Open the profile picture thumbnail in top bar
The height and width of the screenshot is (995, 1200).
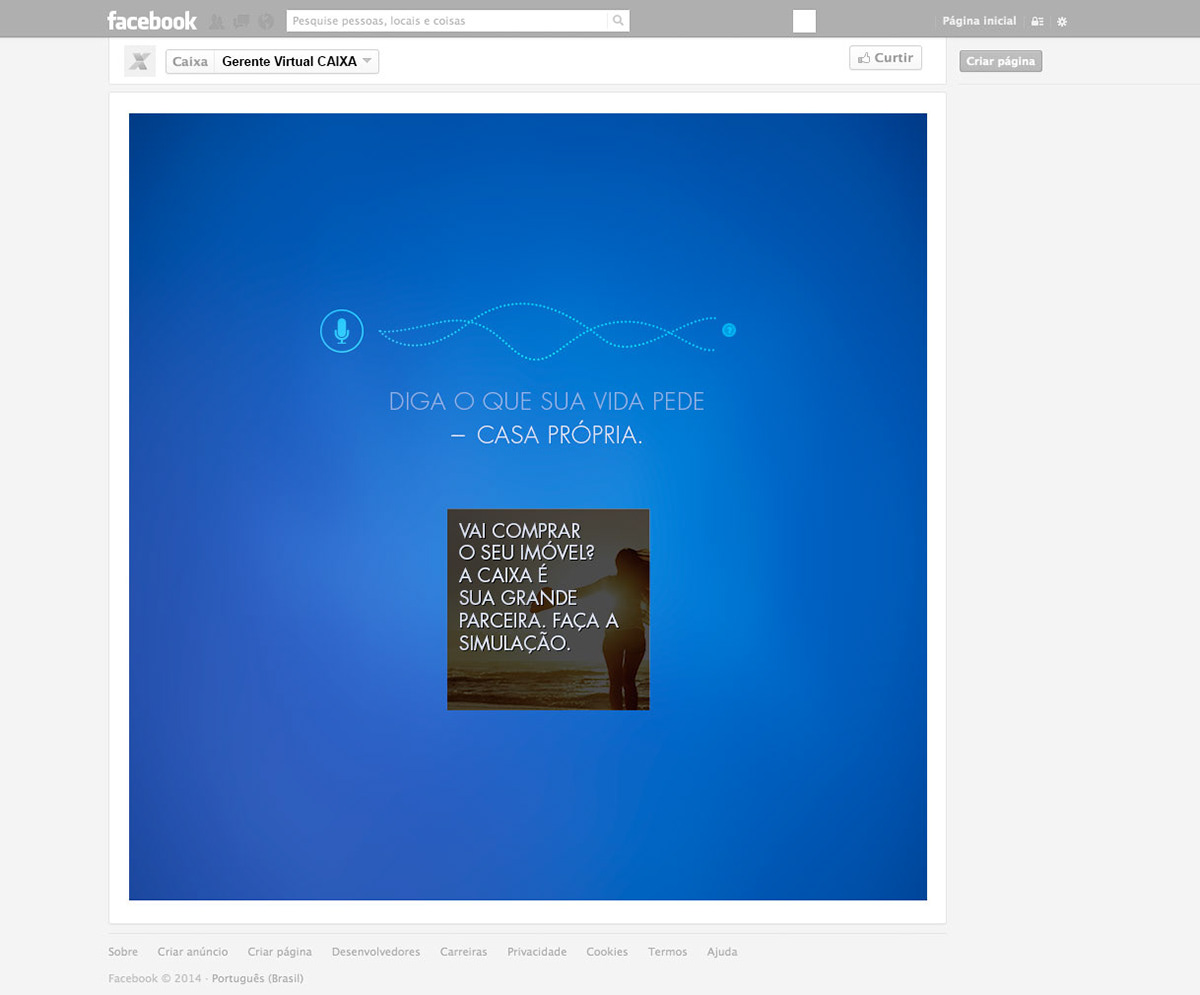click(x=804, y=21)
